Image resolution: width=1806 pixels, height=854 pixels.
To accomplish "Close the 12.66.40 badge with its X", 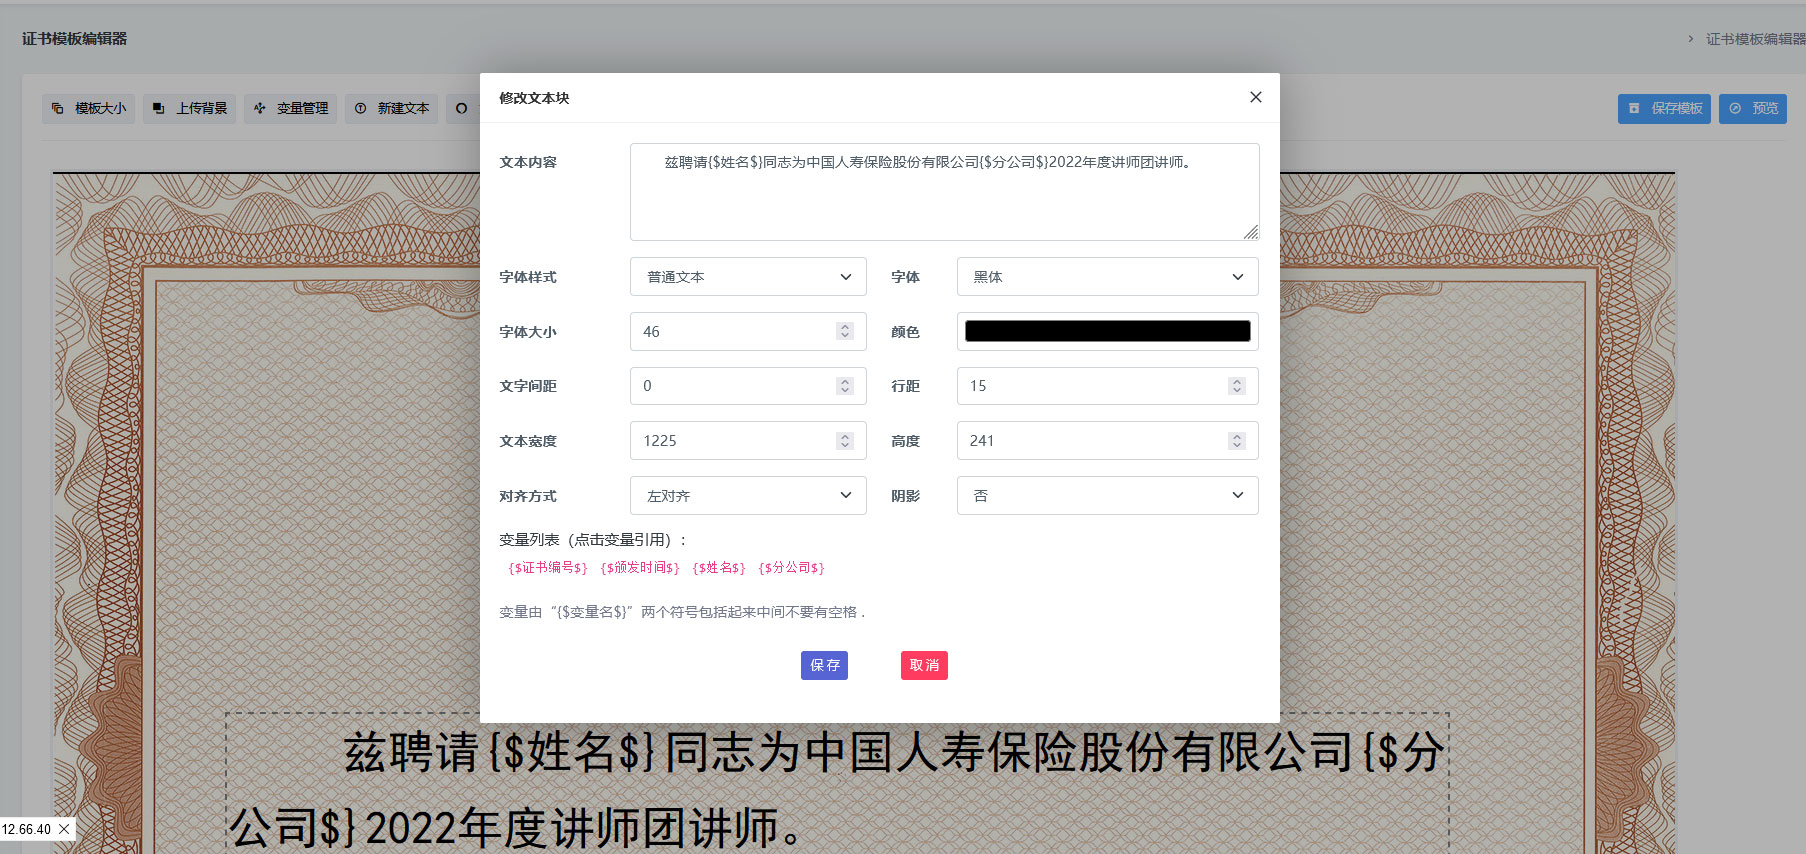I will click(64, 829).
